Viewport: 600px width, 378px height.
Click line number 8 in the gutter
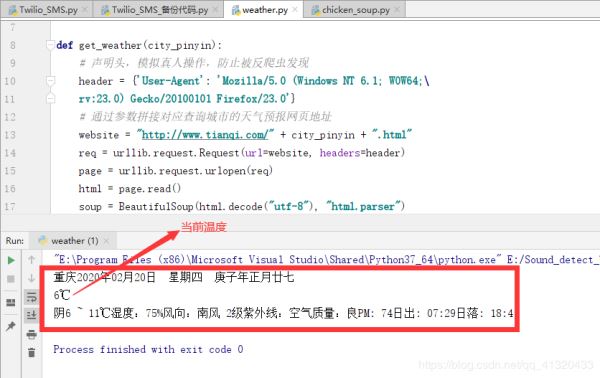13,45
